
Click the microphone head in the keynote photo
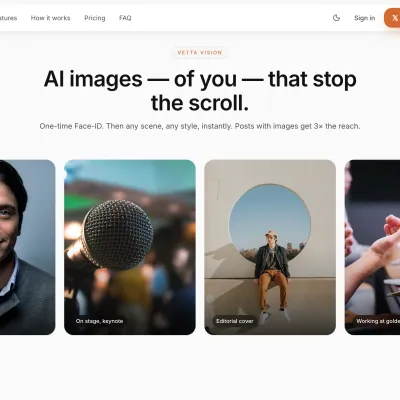(117, 234)
